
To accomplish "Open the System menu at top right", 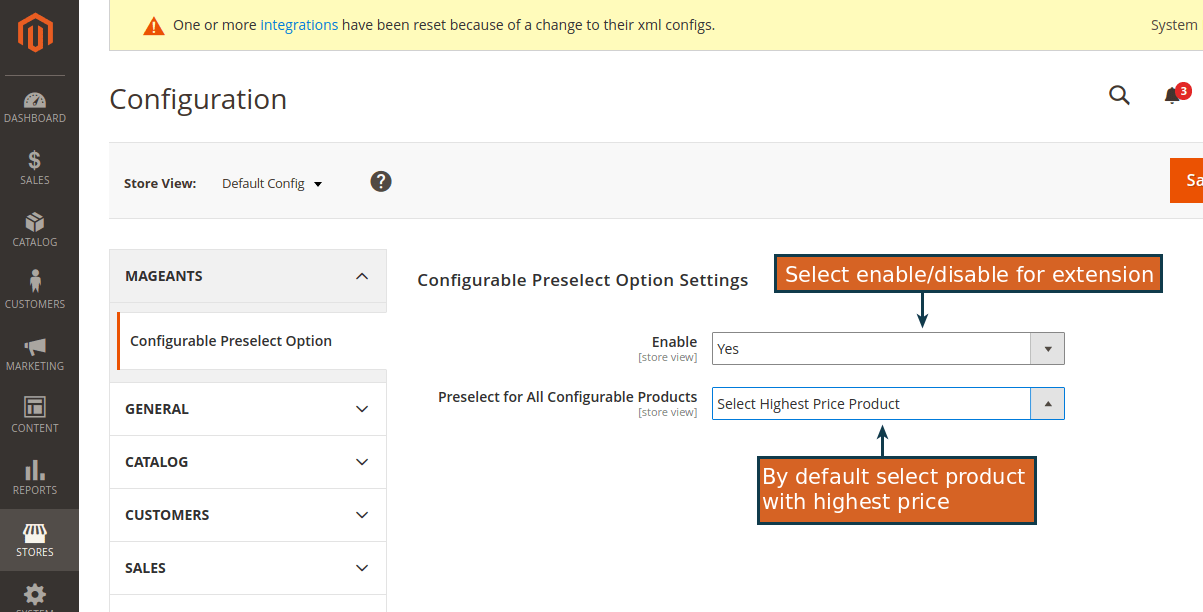I will 1174,24.
